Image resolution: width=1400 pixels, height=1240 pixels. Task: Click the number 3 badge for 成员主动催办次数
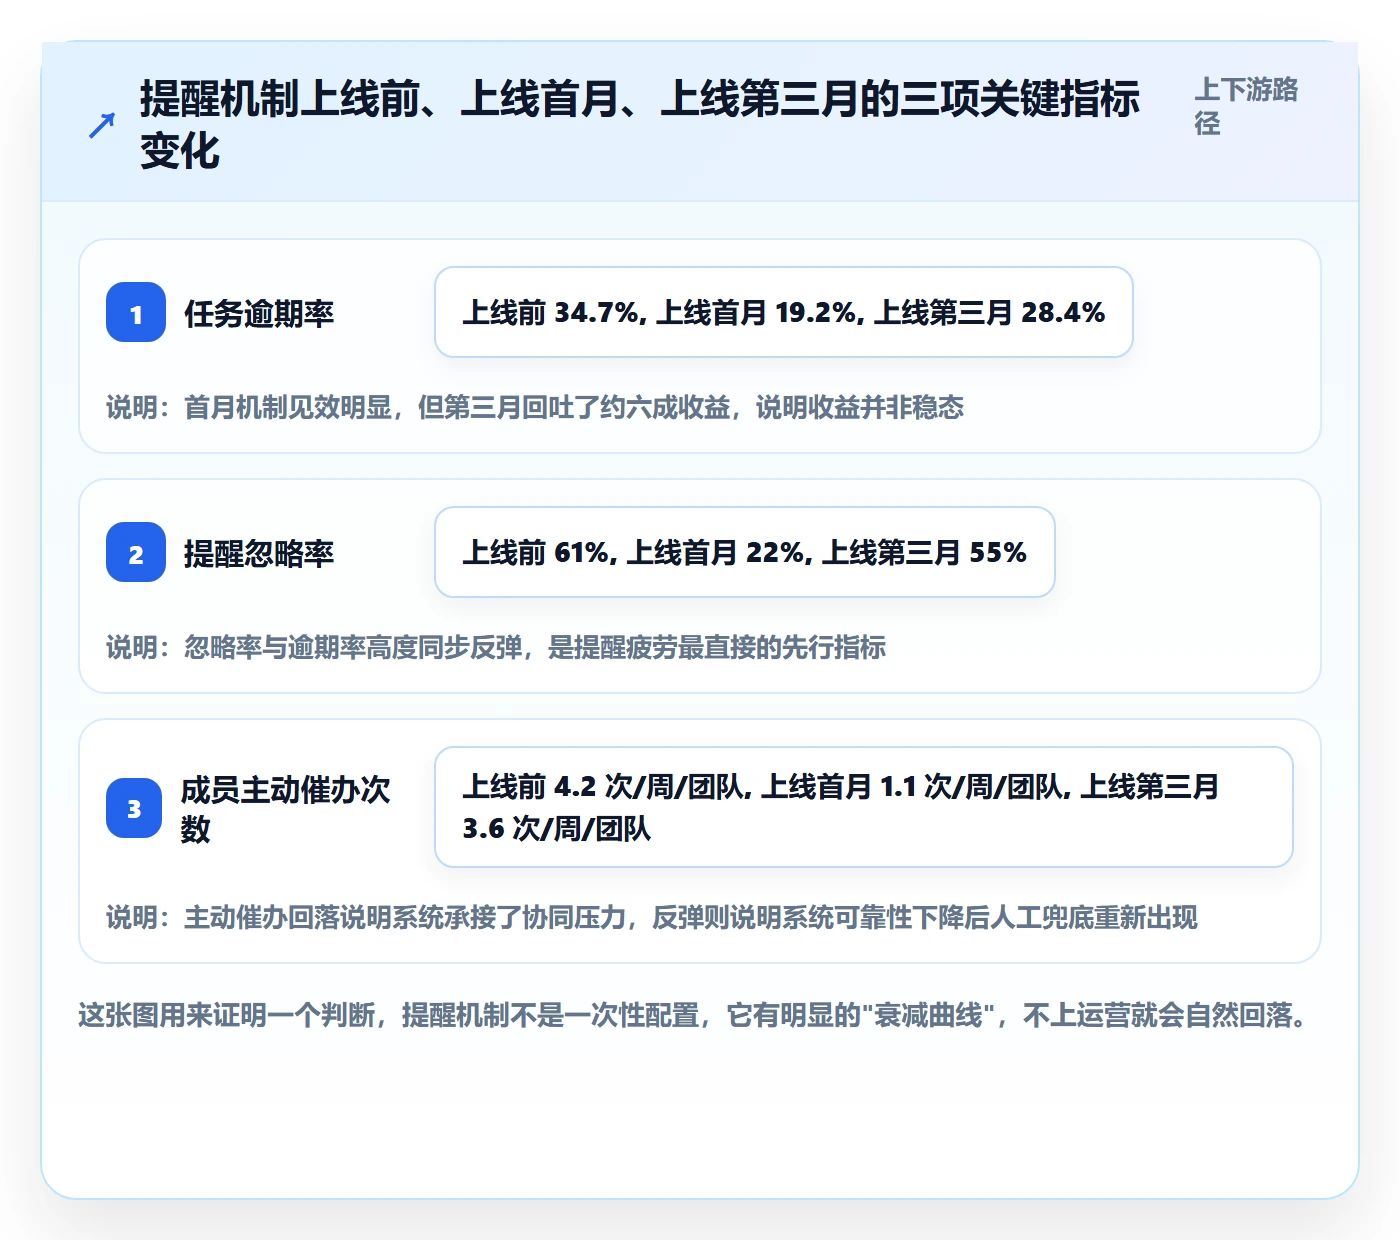tap(134, 808)
